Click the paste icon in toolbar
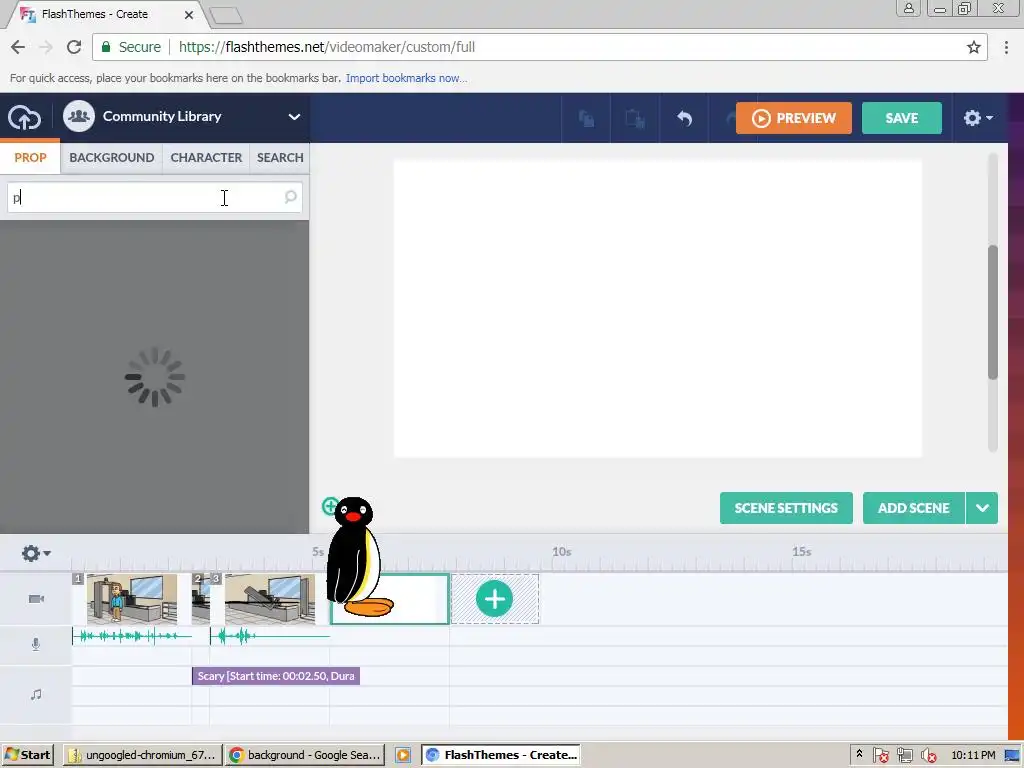1024x768 pixels. [x=635, y=118]
